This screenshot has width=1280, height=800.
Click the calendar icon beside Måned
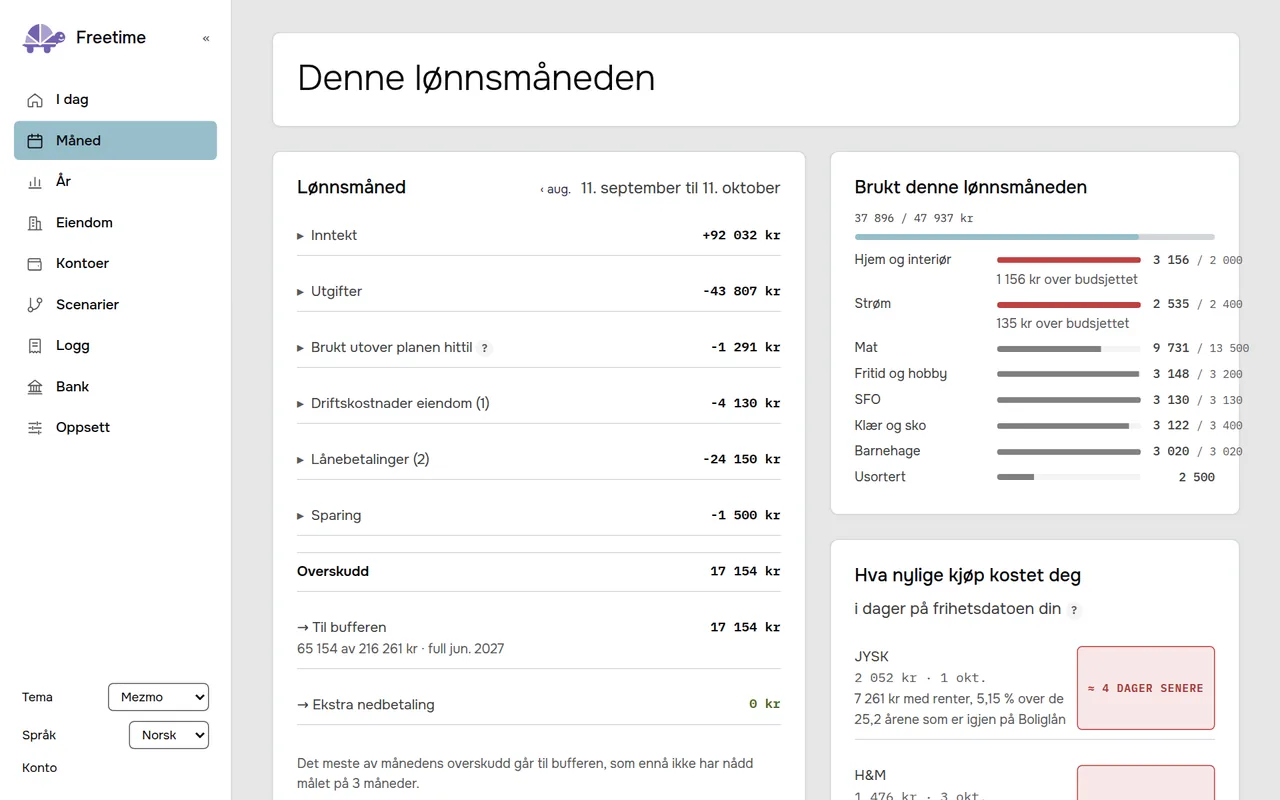pyautogui.click(x=35, y=141)
